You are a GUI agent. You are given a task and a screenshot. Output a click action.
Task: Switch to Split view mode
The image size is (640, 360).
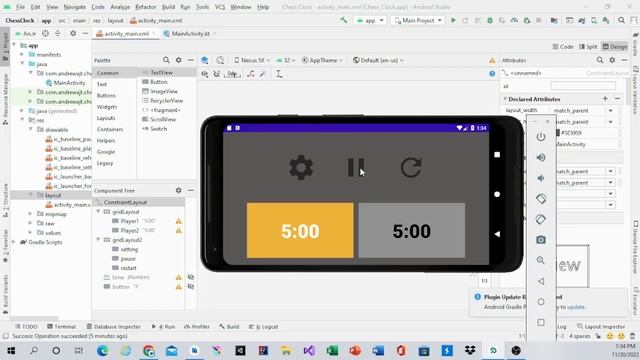588,47
